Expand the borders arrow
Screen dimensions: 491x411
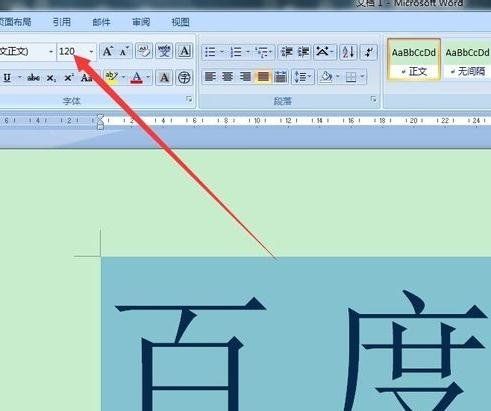362,77
